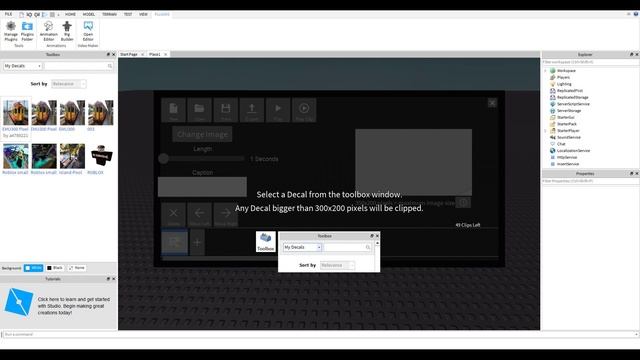Select Black background option in Toolbox

[55, 268]
